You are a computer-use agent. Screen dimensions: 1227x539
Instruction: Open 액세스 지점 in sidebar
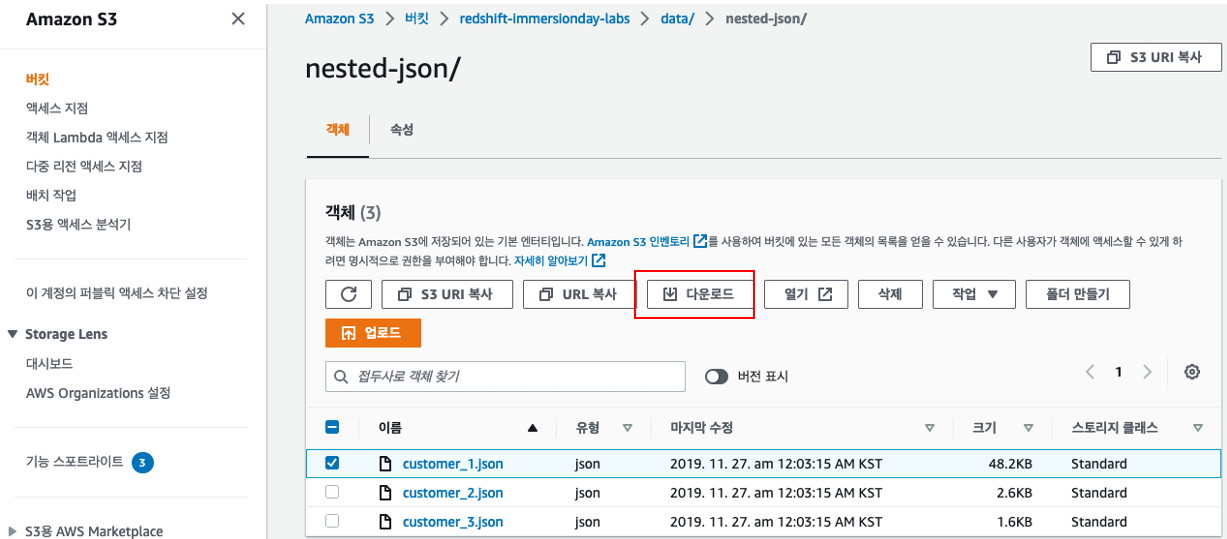click(x=57, y=108)
